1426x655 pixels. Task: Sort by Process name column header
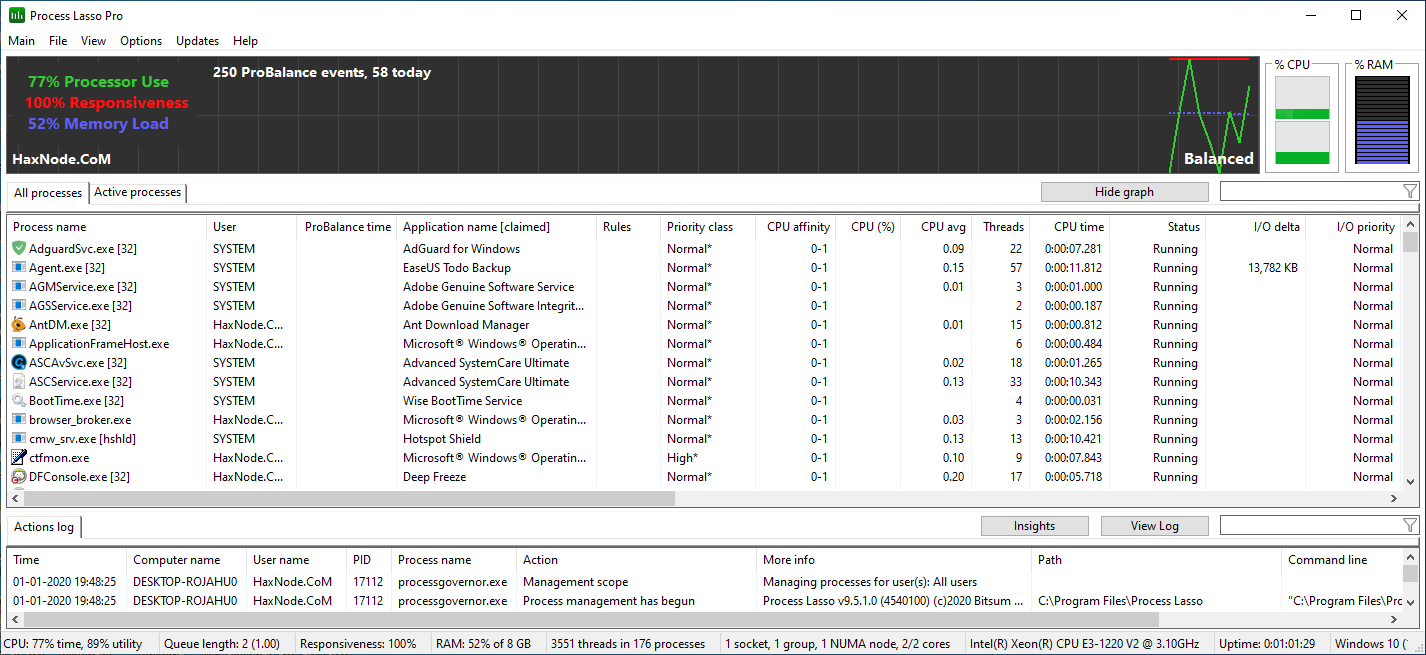(107, 227)
